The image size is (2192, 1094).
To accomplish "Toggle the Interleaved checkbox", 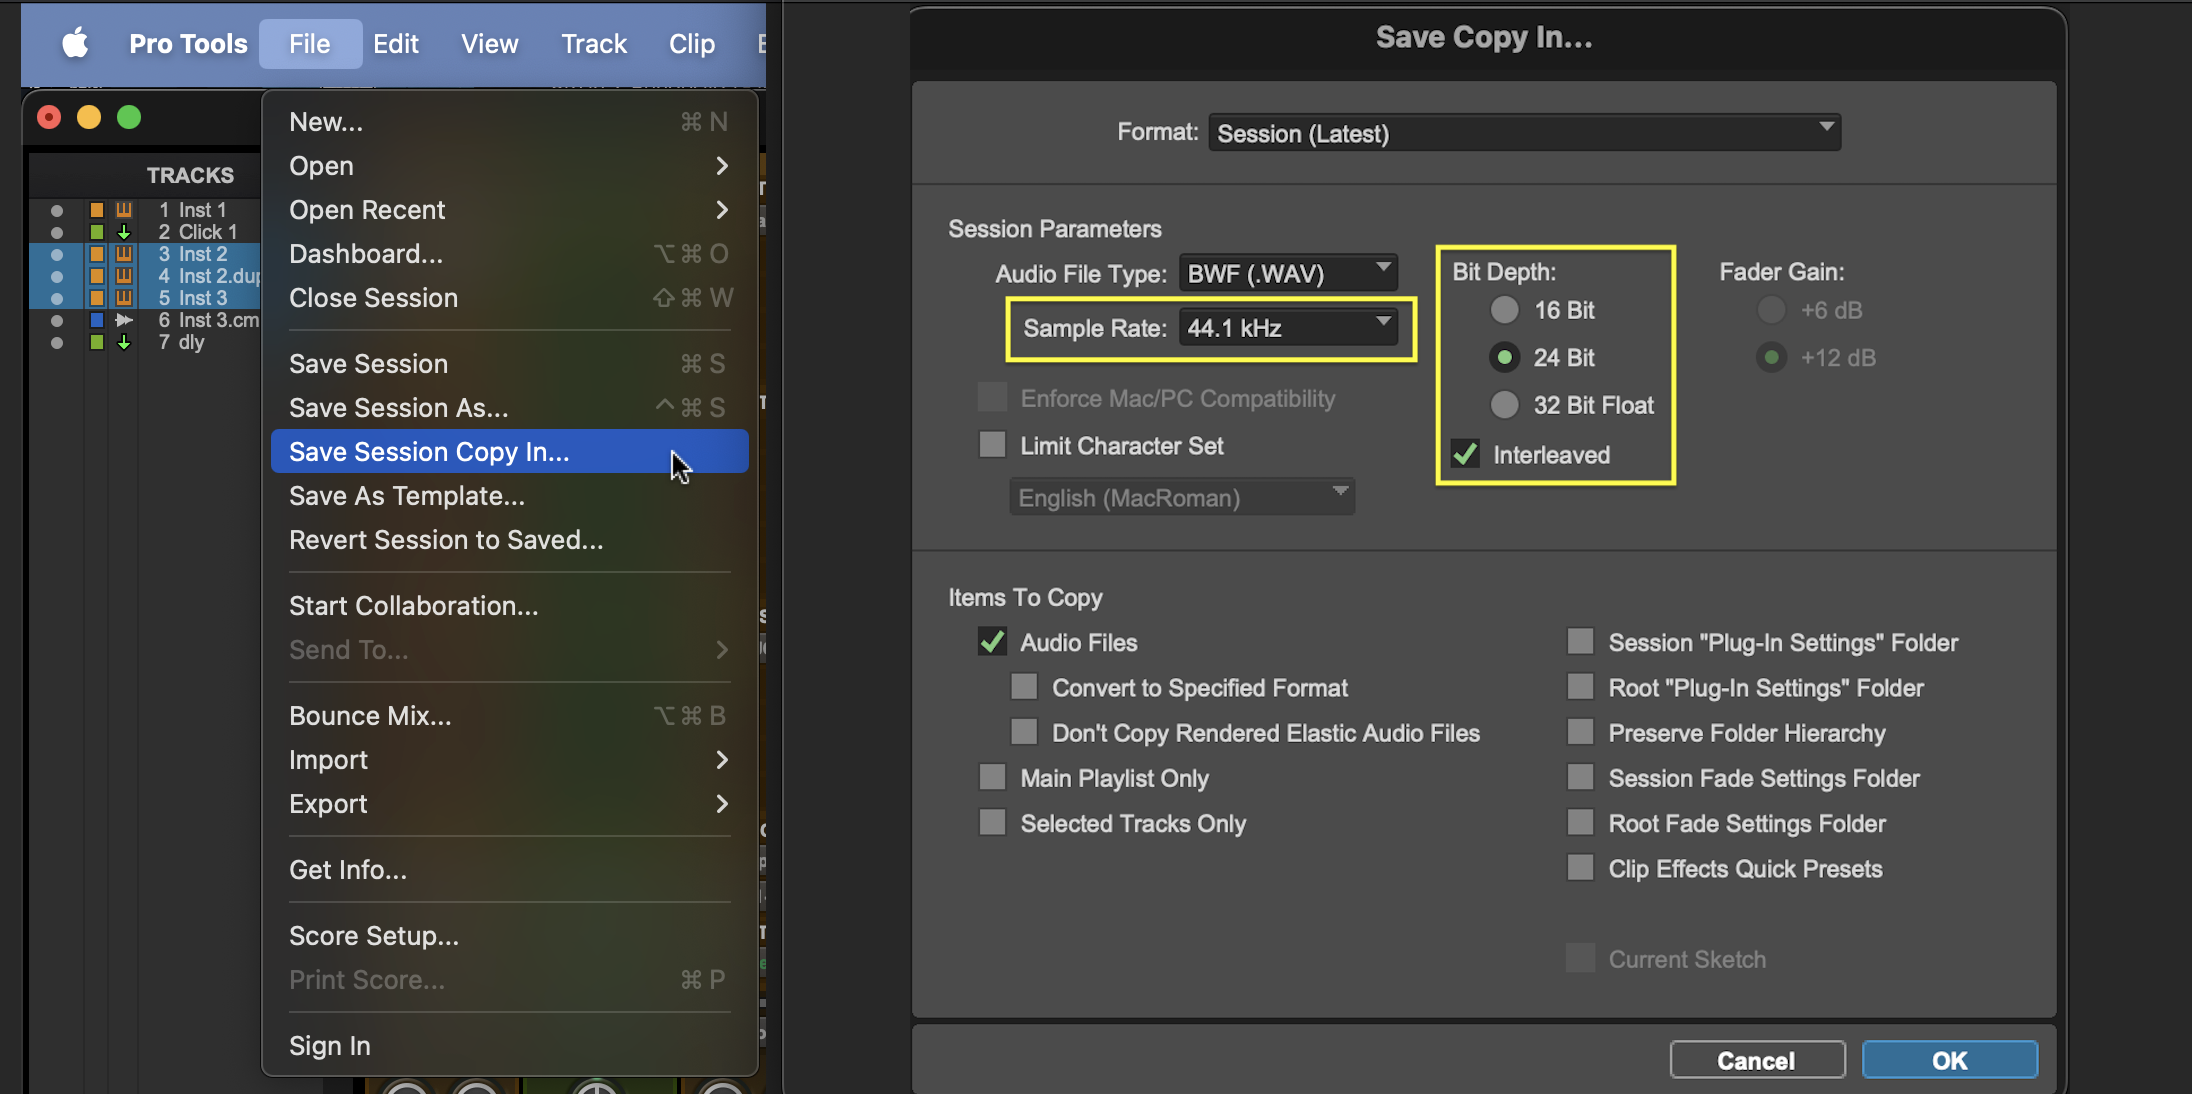I will pyautogui.click(x=1466, y=454).
